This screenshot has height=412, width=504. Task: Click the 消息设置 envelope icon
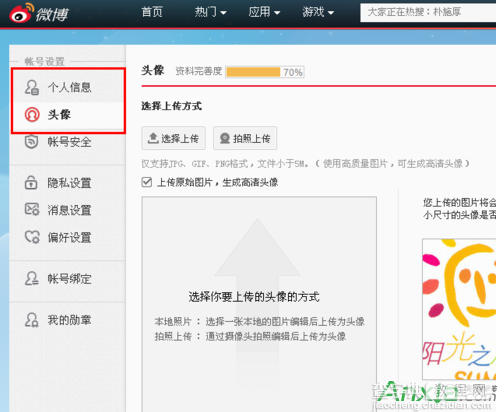(x=32, y=210)
